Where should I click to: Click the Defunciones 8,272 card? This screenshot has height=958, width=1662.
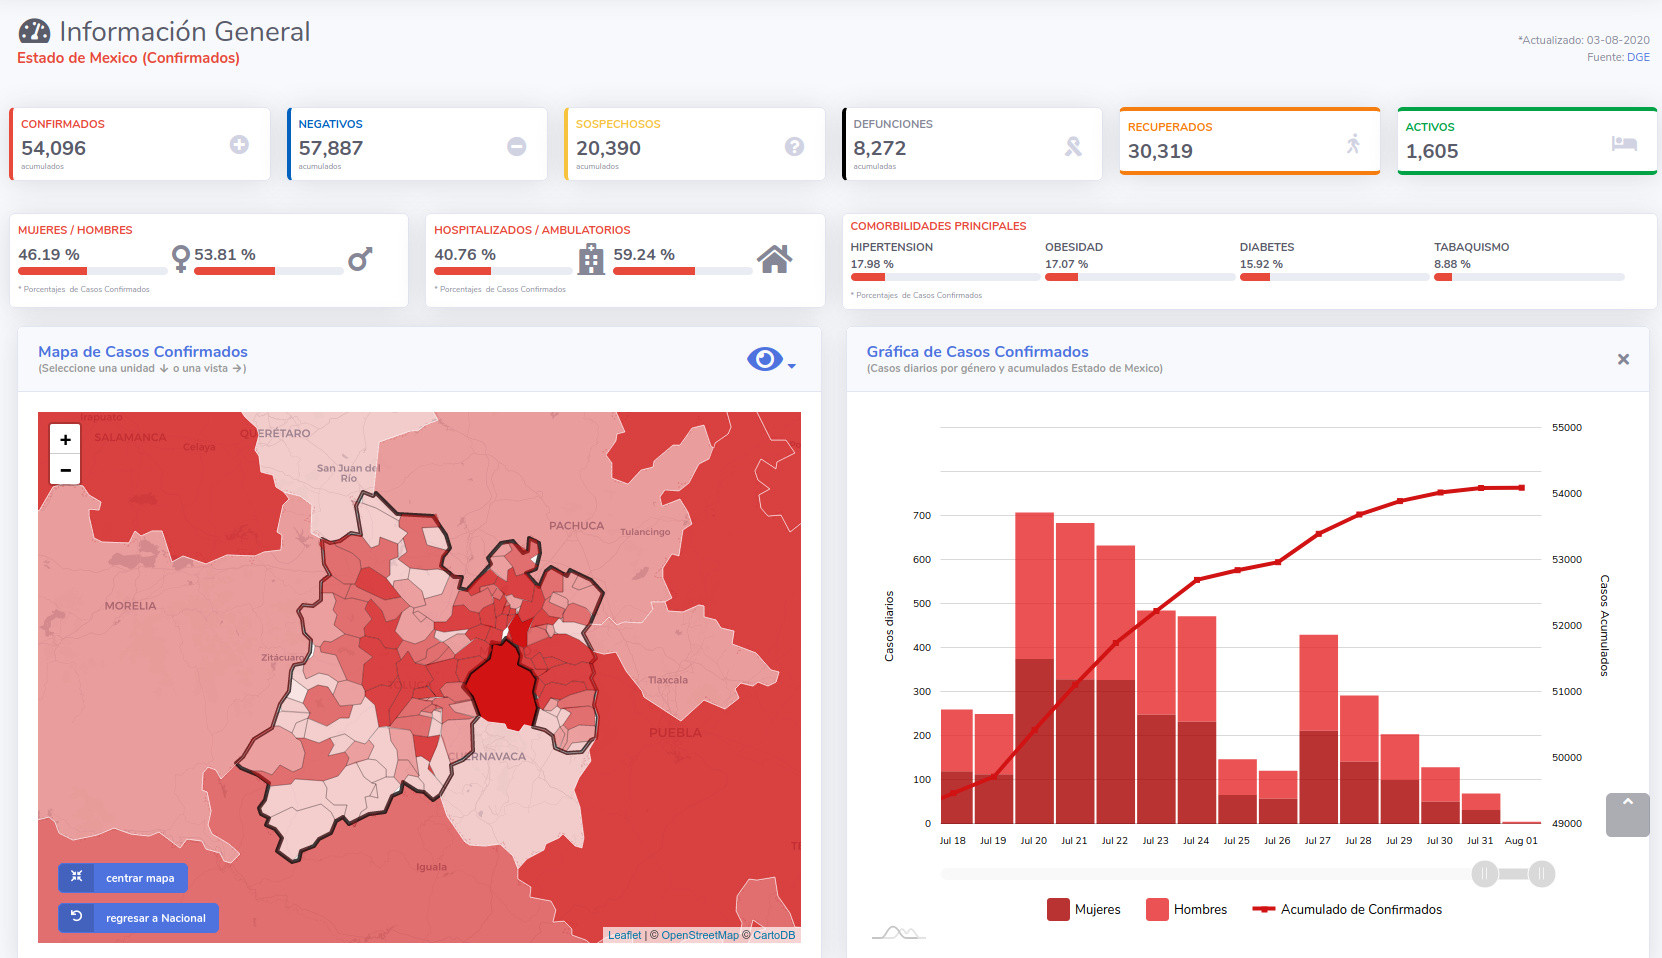click(x=972, y=144)
